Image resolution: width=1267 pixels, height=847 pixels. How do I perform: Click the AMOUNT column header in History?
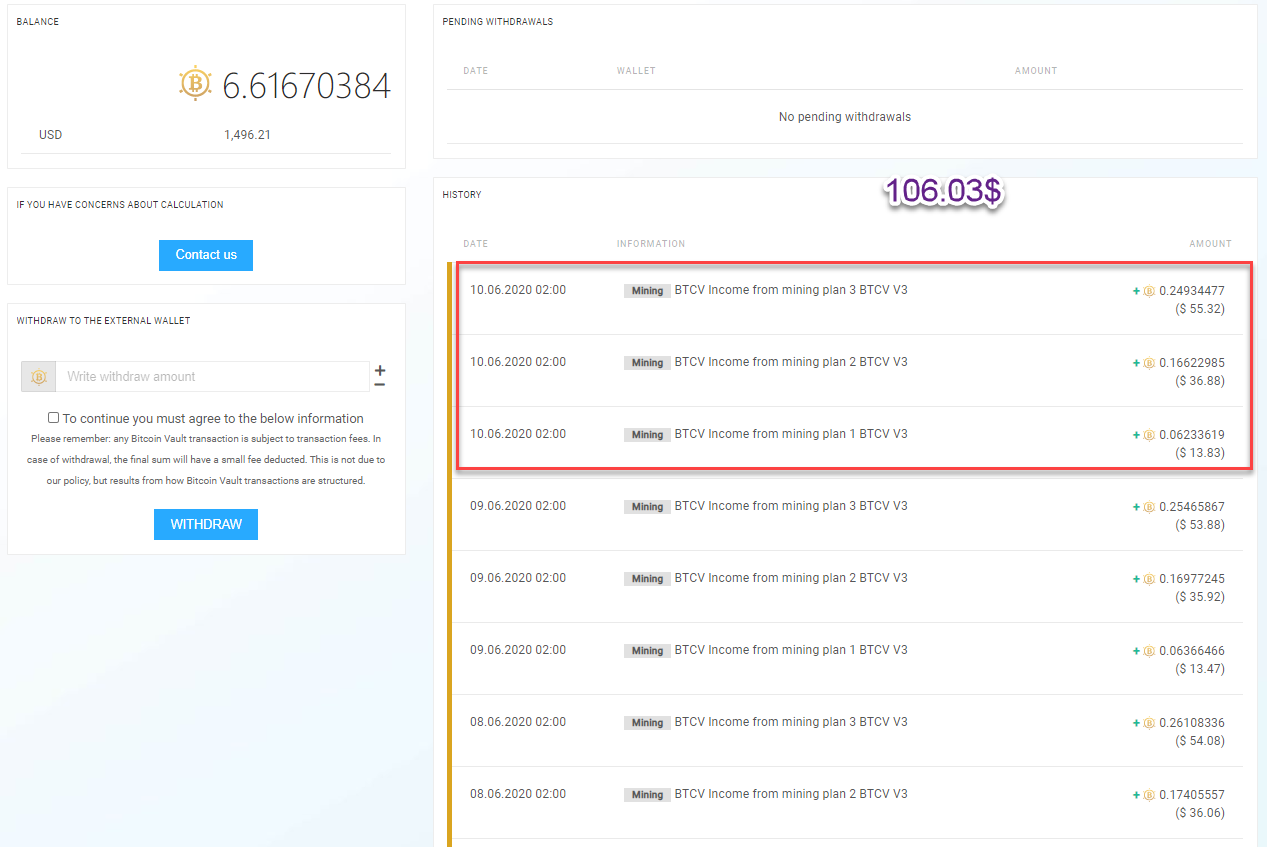pos(1210,244)
